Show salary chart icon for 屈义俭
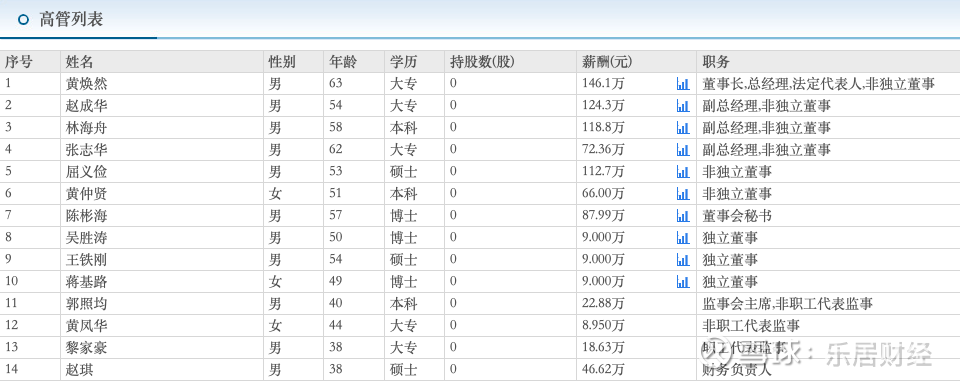 click(x=683, y=172)
